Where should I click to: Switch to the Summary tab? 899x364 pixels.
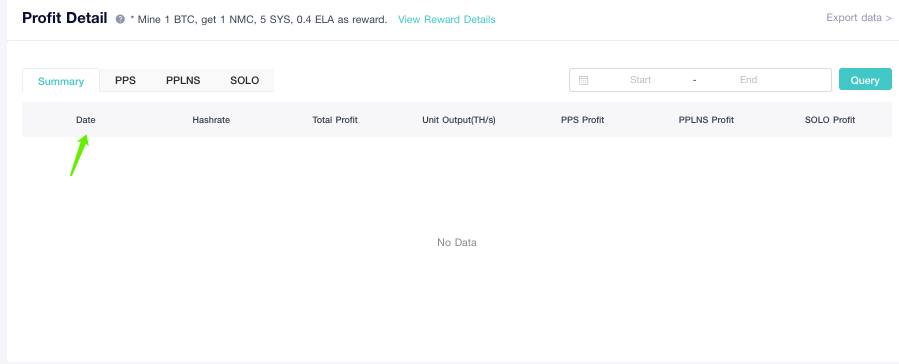(61, 81)
